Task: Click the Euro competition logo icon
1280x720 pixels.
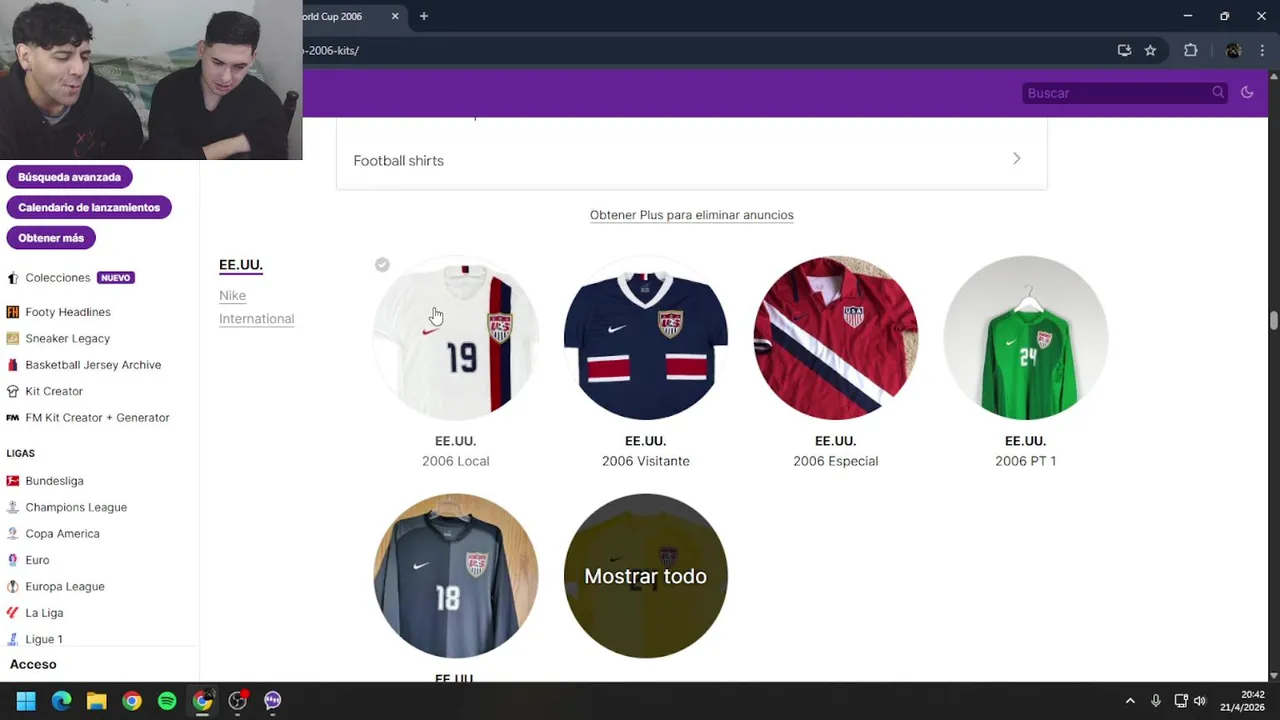Action: point(13,560)
